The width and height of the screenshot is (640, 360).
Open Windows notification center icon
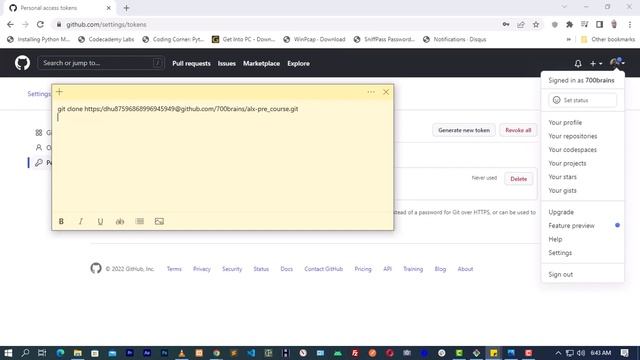coord(624,353)
